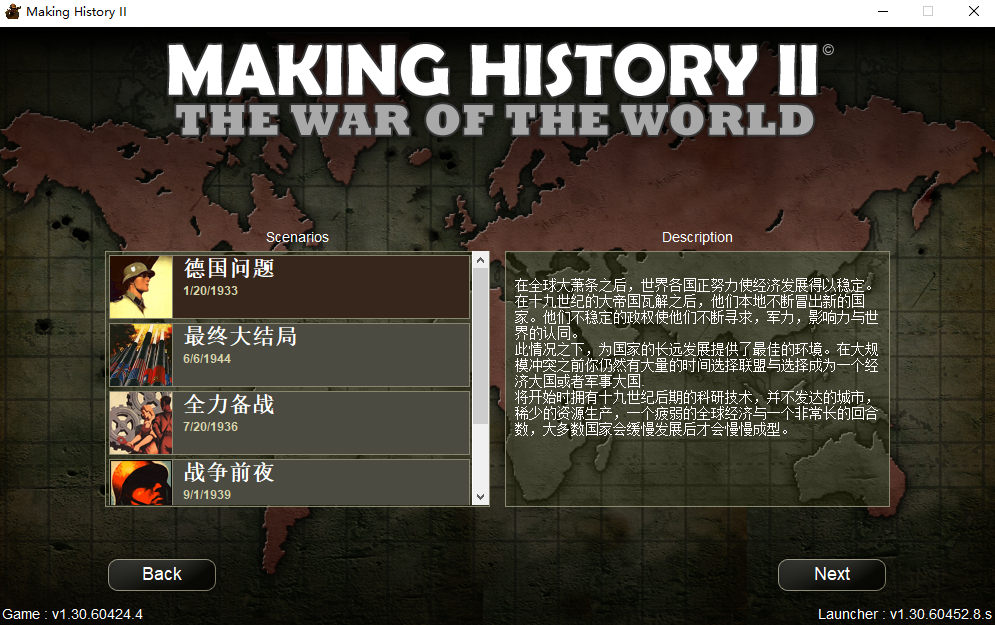Screen dimensions: 995x625
Task: Select the 德国问题 scenario title
Action: [229, 269]
